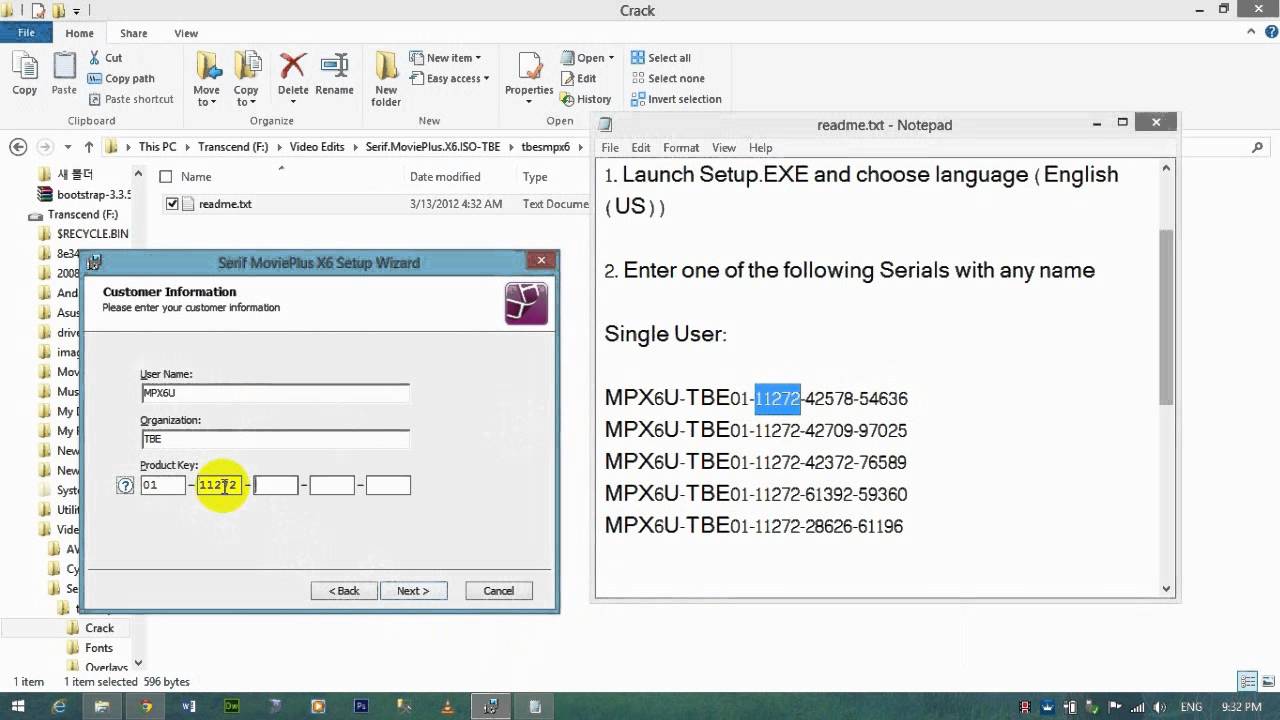Click Select none in the ribbon
This screenshot has width=1280, height=720.
[668, 78]
